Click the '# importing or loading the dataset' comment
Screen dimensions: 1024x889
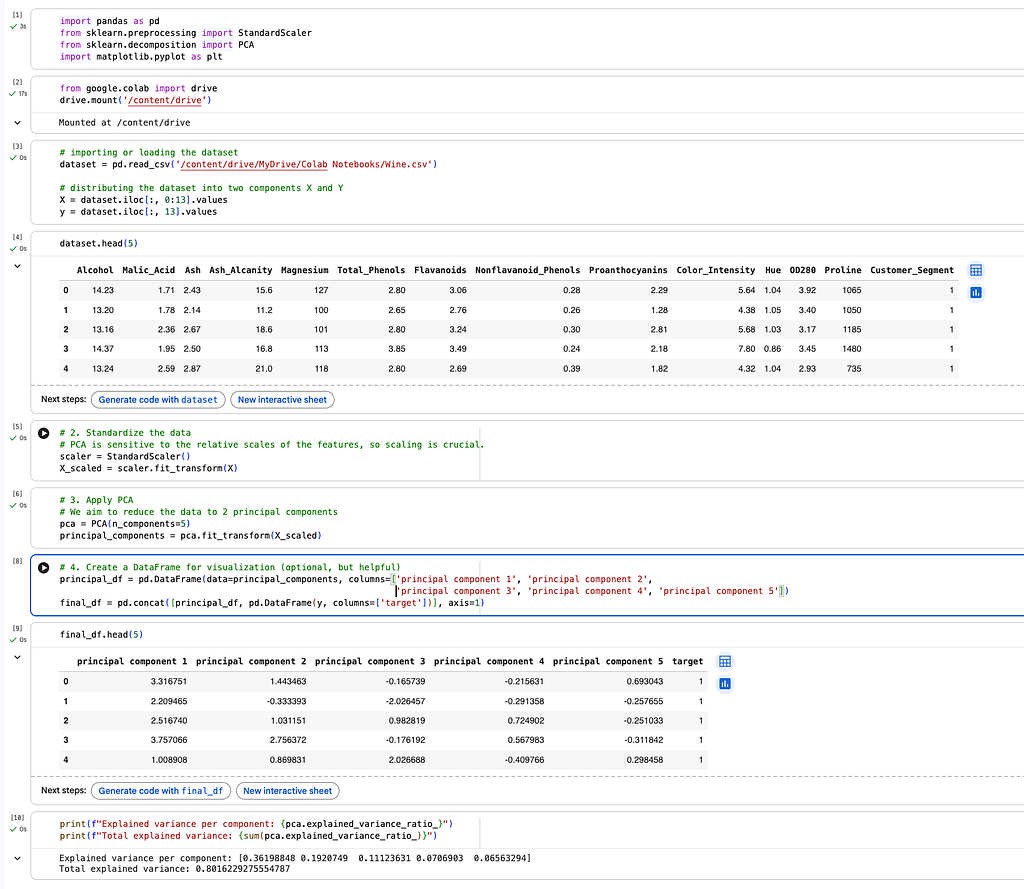click(149, 152)
